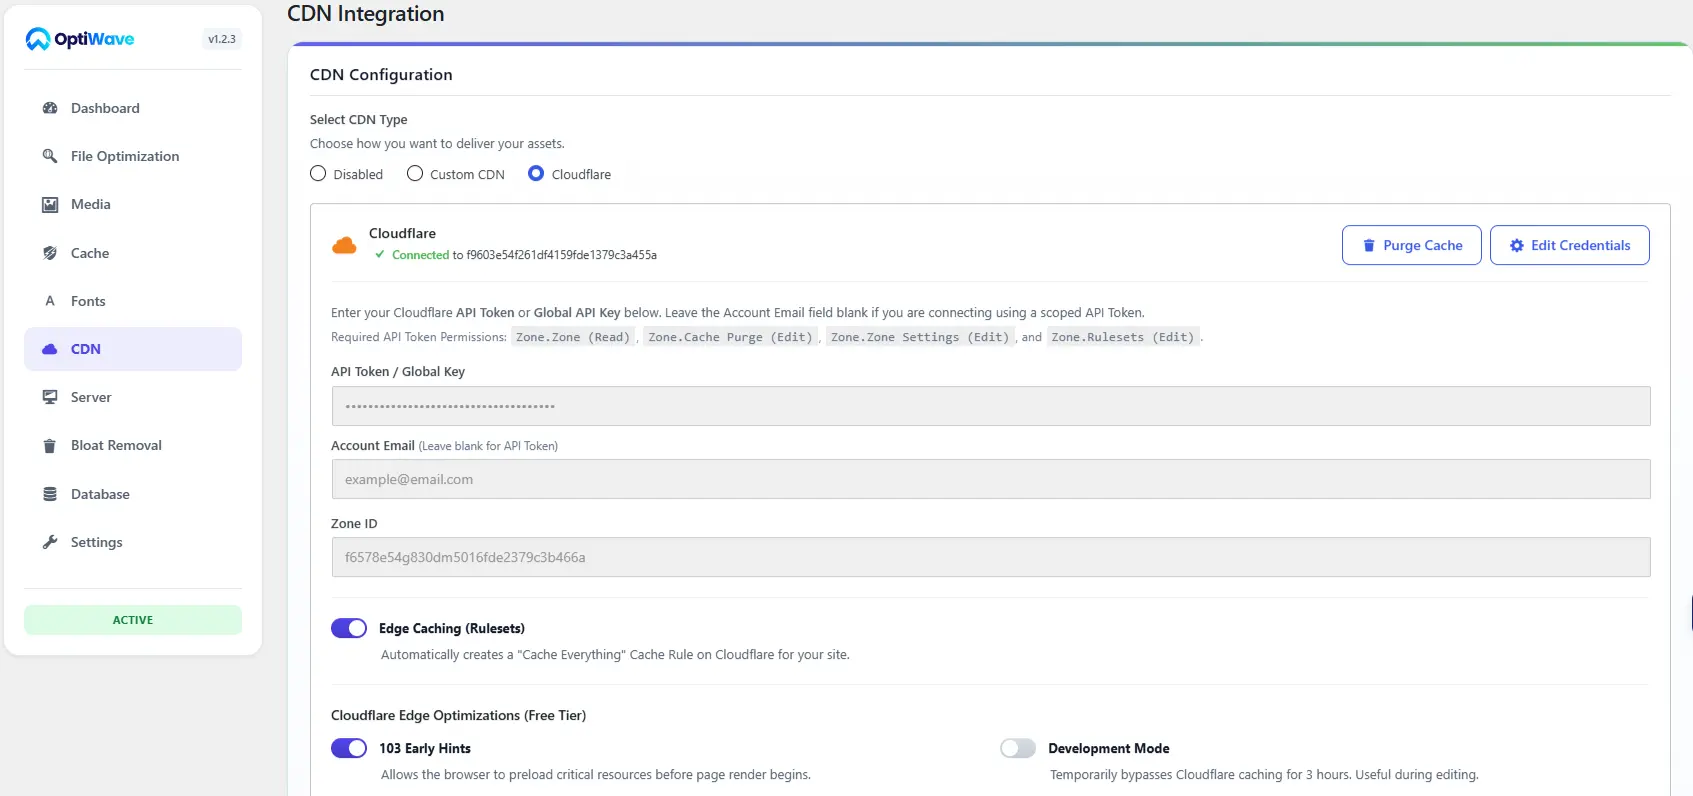Click the Zone ID input field
This screenshot has width=1693, height=796.
991,557
